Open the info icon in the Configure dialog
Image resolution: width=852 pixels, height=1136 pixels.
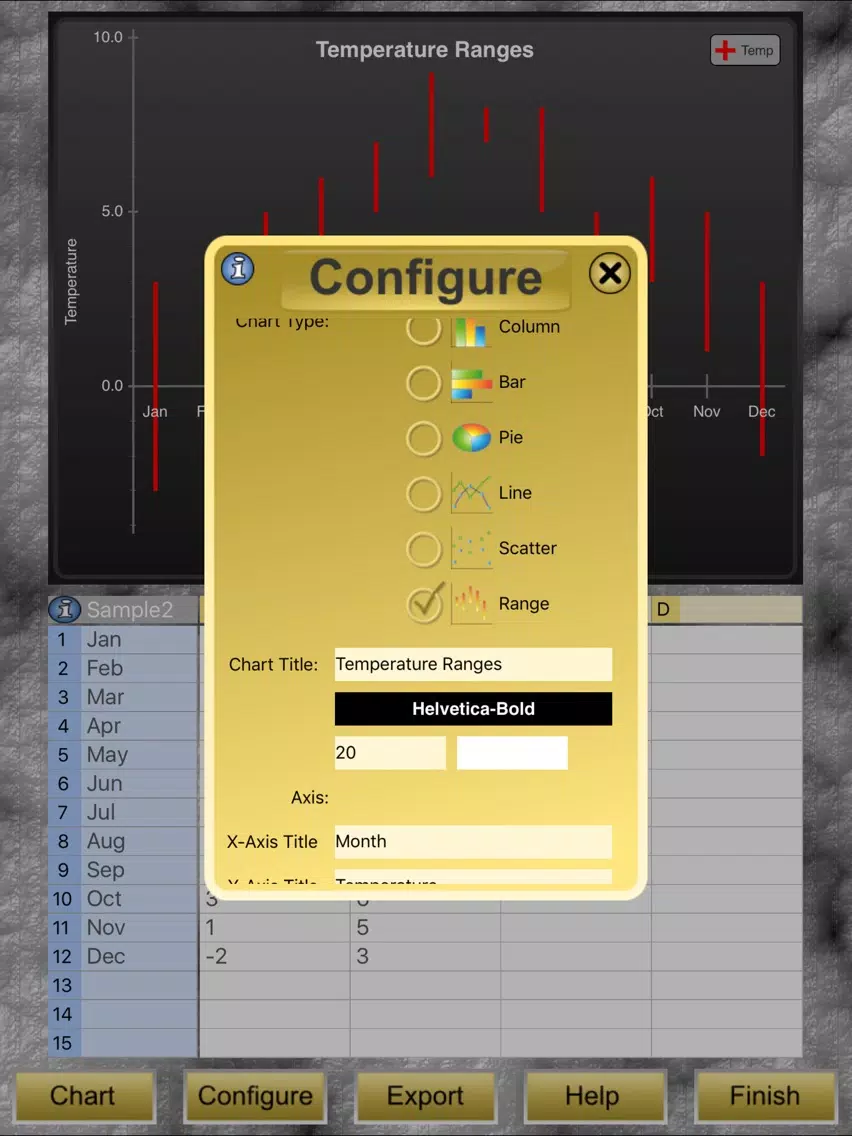[x=238, y=269]
